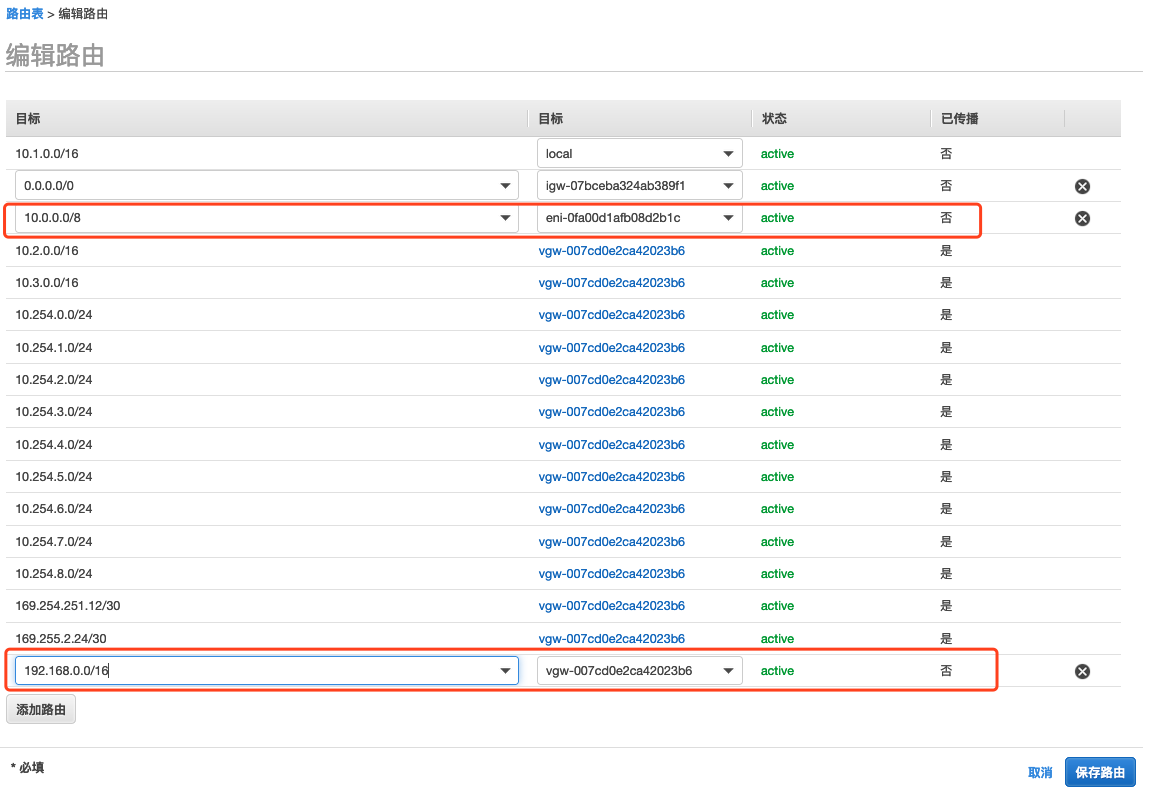Image resolution: width=1149 pixels, height=793 pixels.
Task: Select the 10.254.1.0/24 destination text
Action: (x=53, y=348)
